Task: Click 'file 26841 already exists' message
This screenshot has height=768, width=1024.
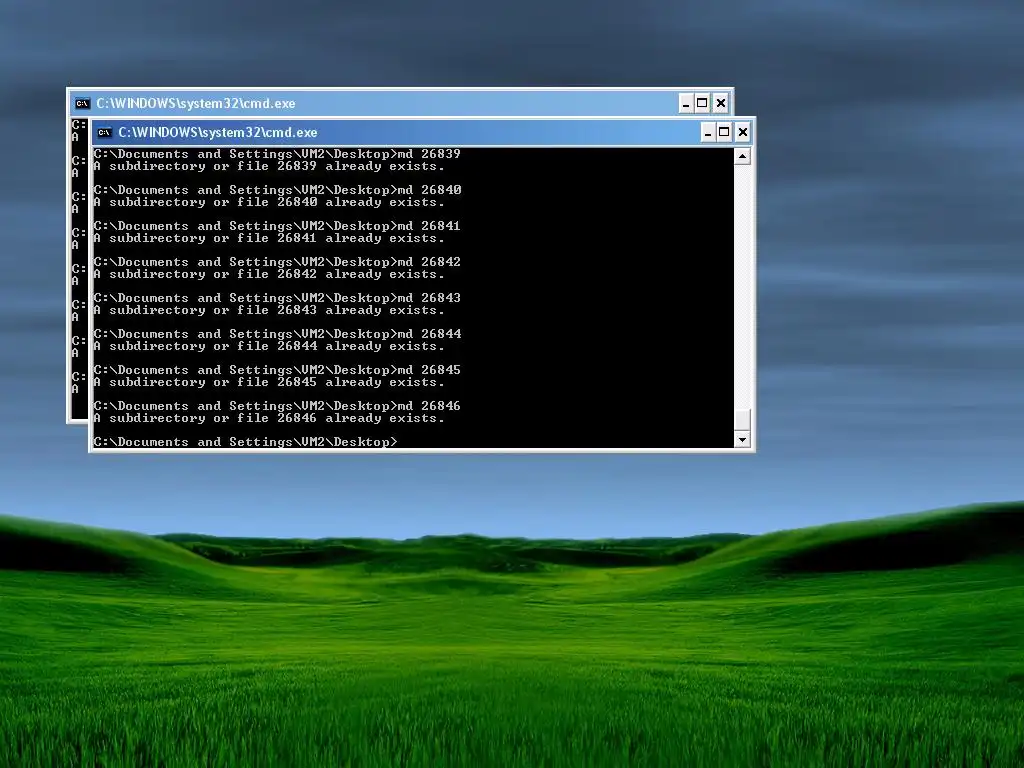Action: click(268, 238)
